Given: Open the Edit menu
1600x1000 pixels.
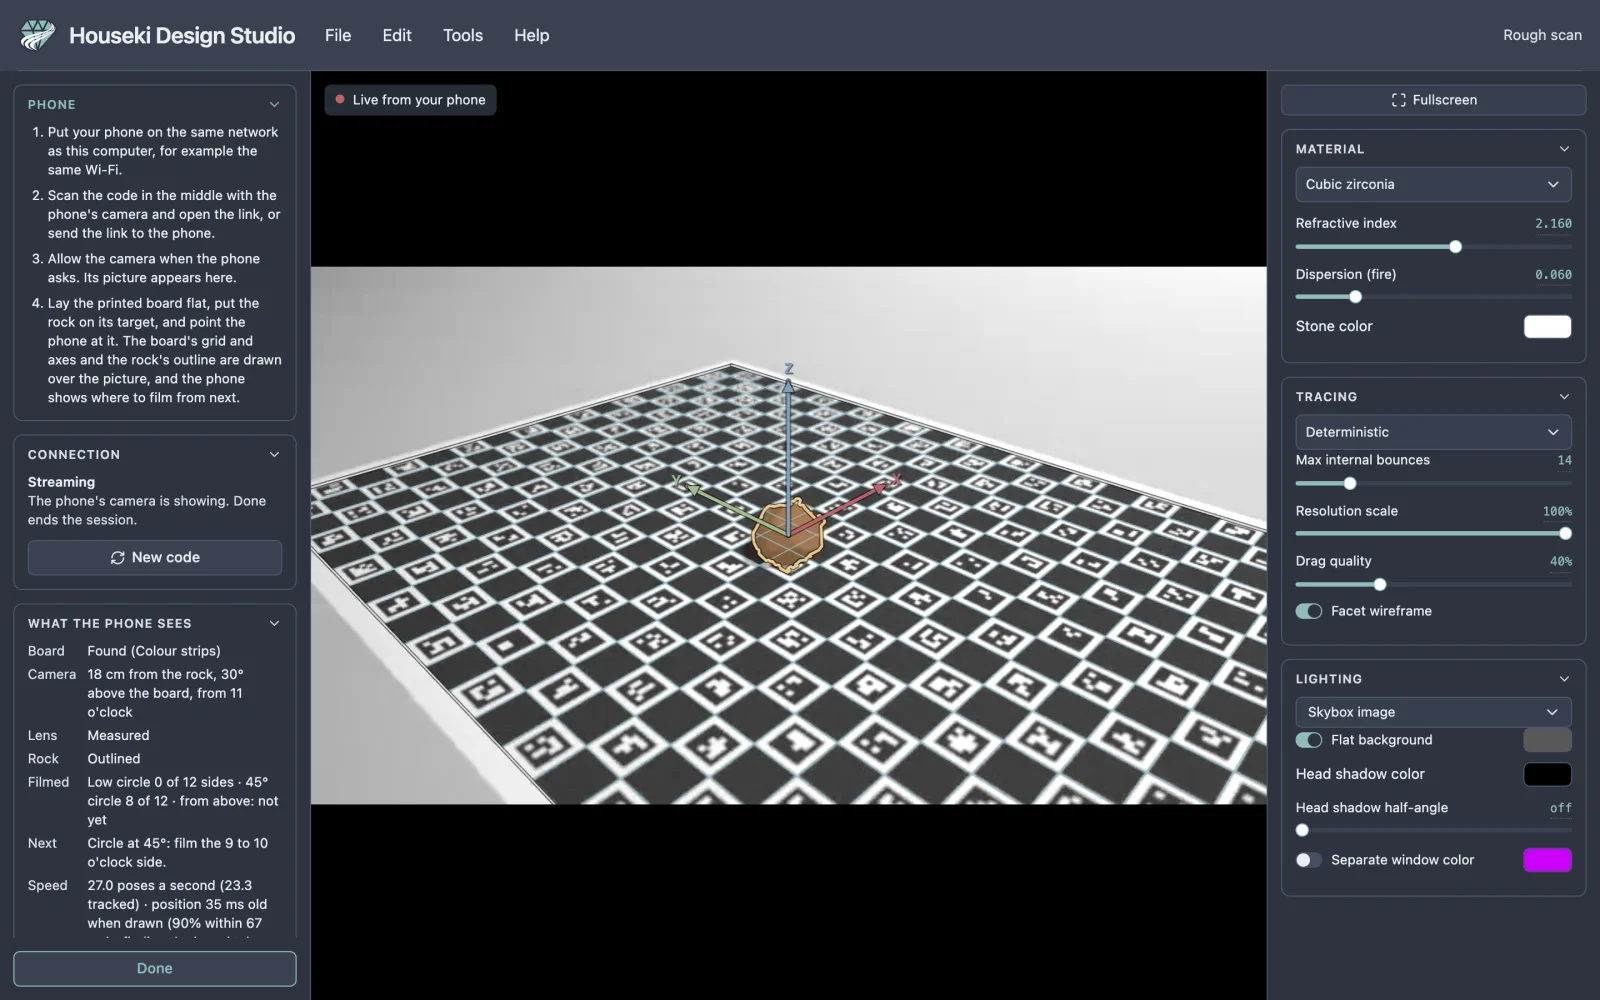Looking at the screenshot, I should tap(397, 35).
